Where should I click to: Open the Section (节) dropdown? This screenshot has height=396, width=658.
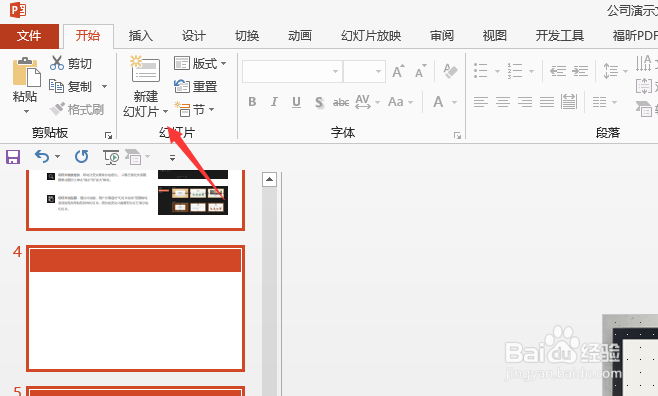[194, 110]
